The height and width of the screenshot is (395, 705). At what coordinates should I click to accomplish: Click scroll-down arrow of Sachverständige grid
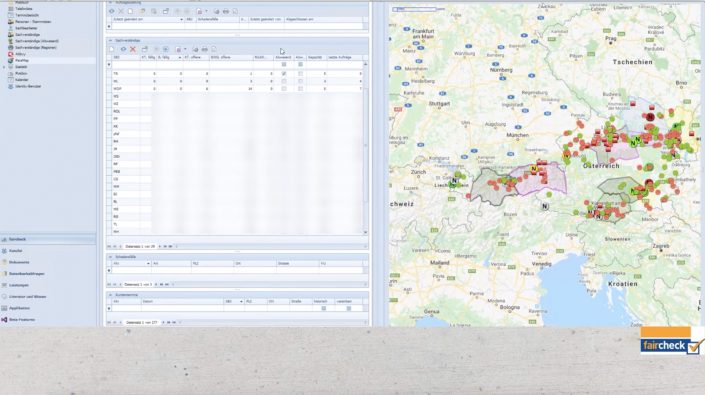pyautogui.click(x=365, y=232)
